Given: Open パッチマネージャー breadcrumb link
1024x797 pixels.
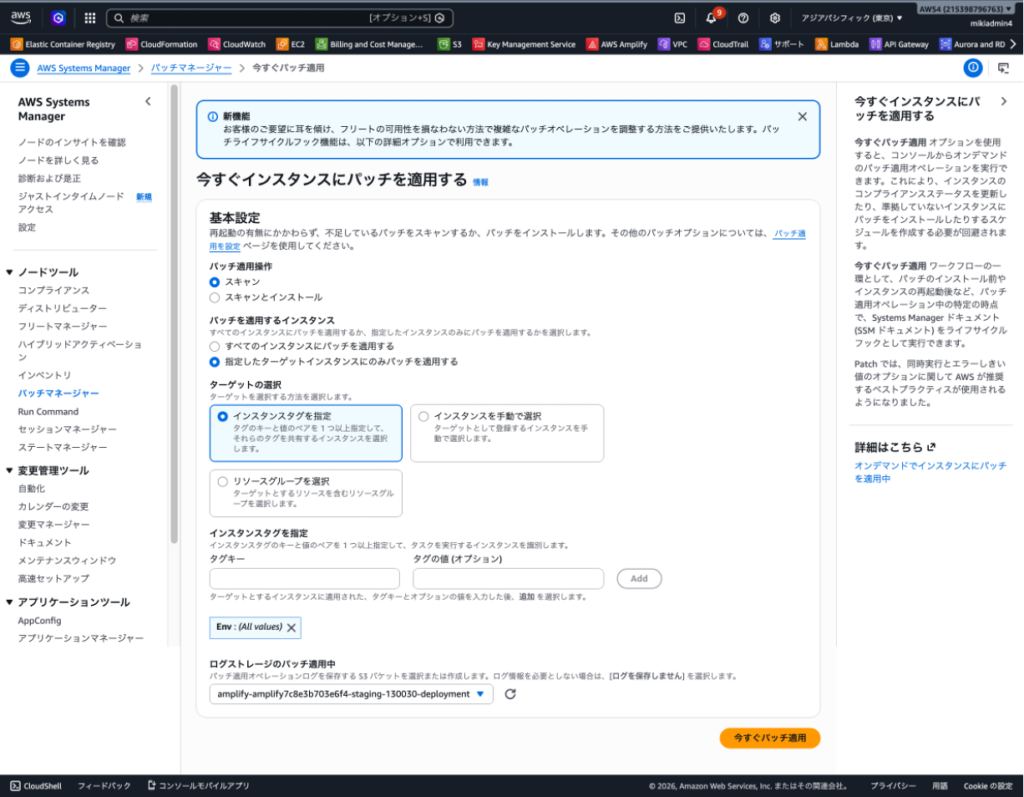Looking at the screenshot, I should coord(191,68).
